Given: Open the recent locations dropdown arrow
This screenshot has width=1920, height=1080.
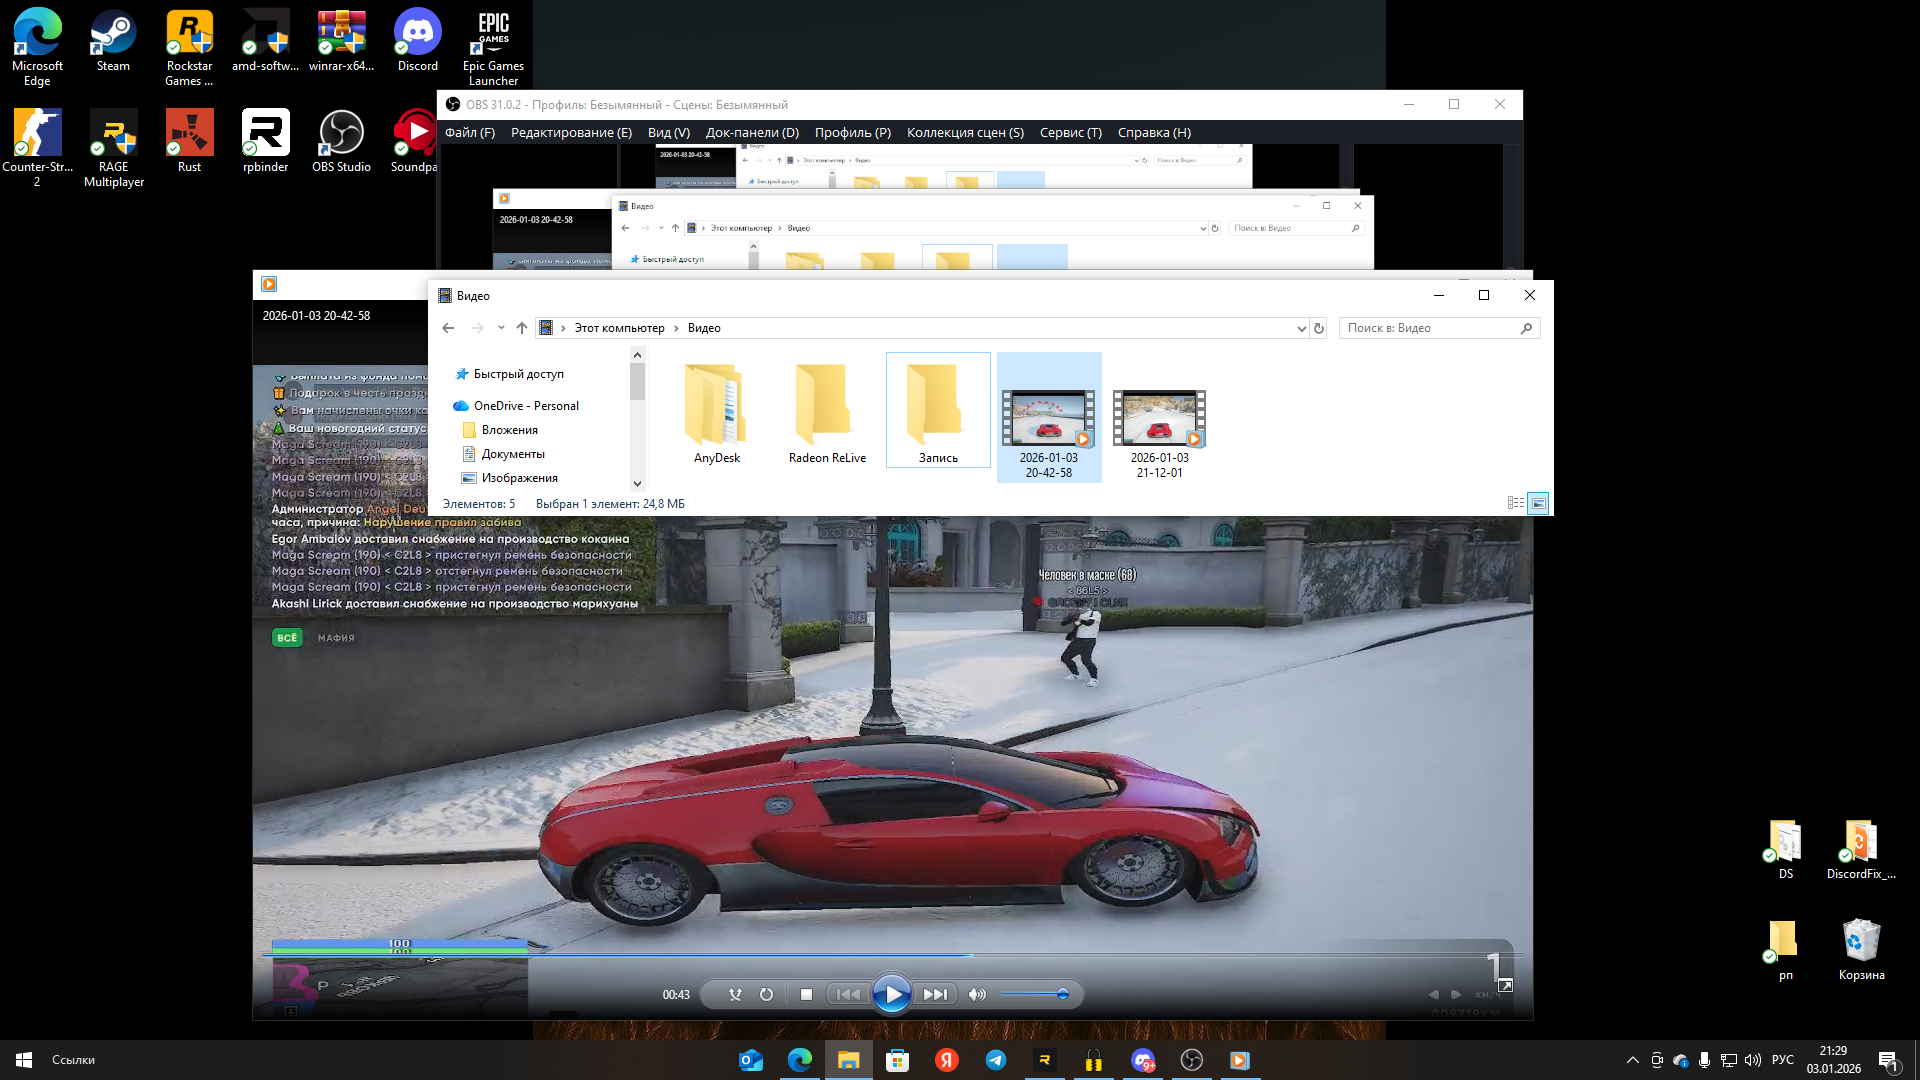Looking at the screenshot, I should [501, 328].
